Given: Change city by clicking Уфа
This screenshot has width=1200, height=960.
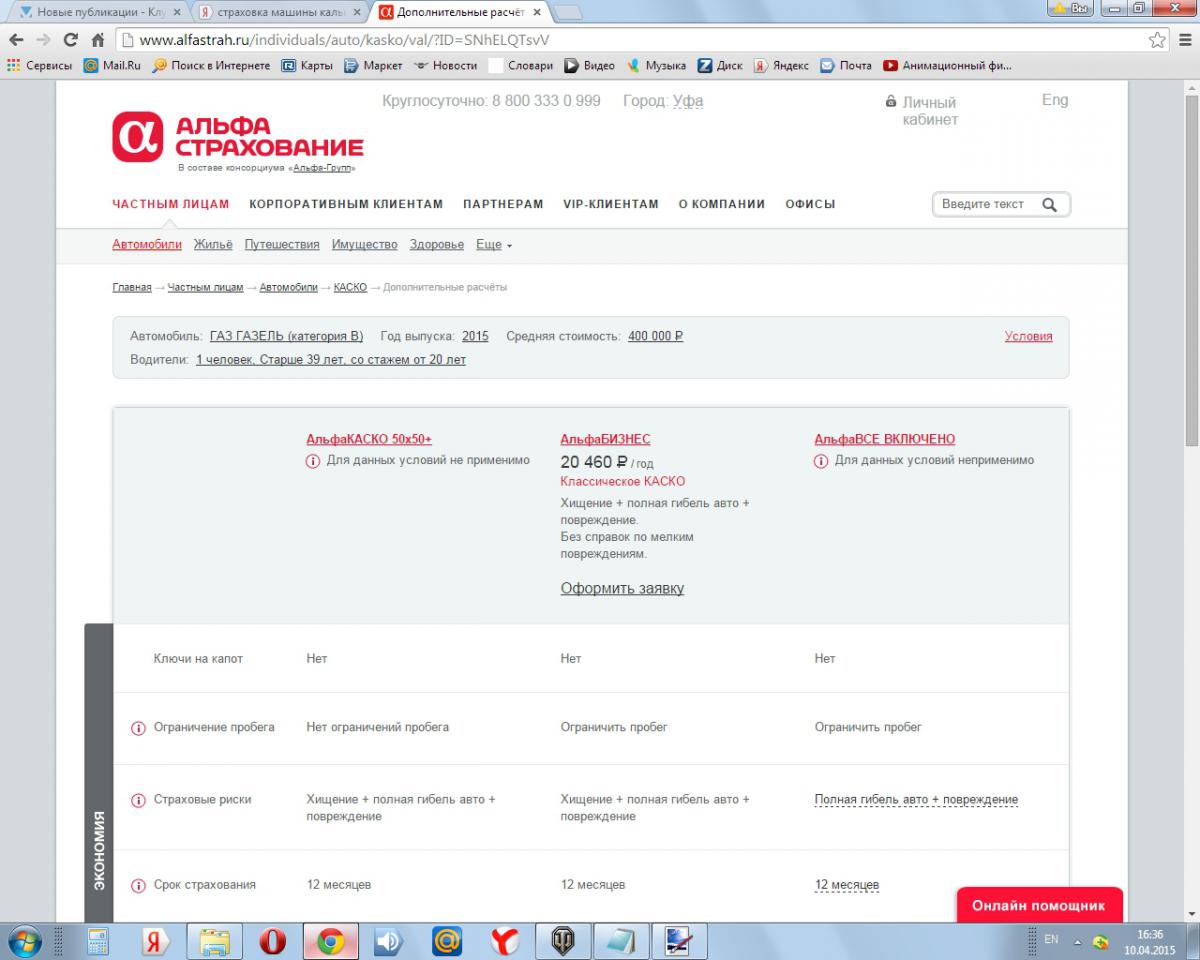Looking at the screenshot, I should pyautogui.click(x=688, y=101).
